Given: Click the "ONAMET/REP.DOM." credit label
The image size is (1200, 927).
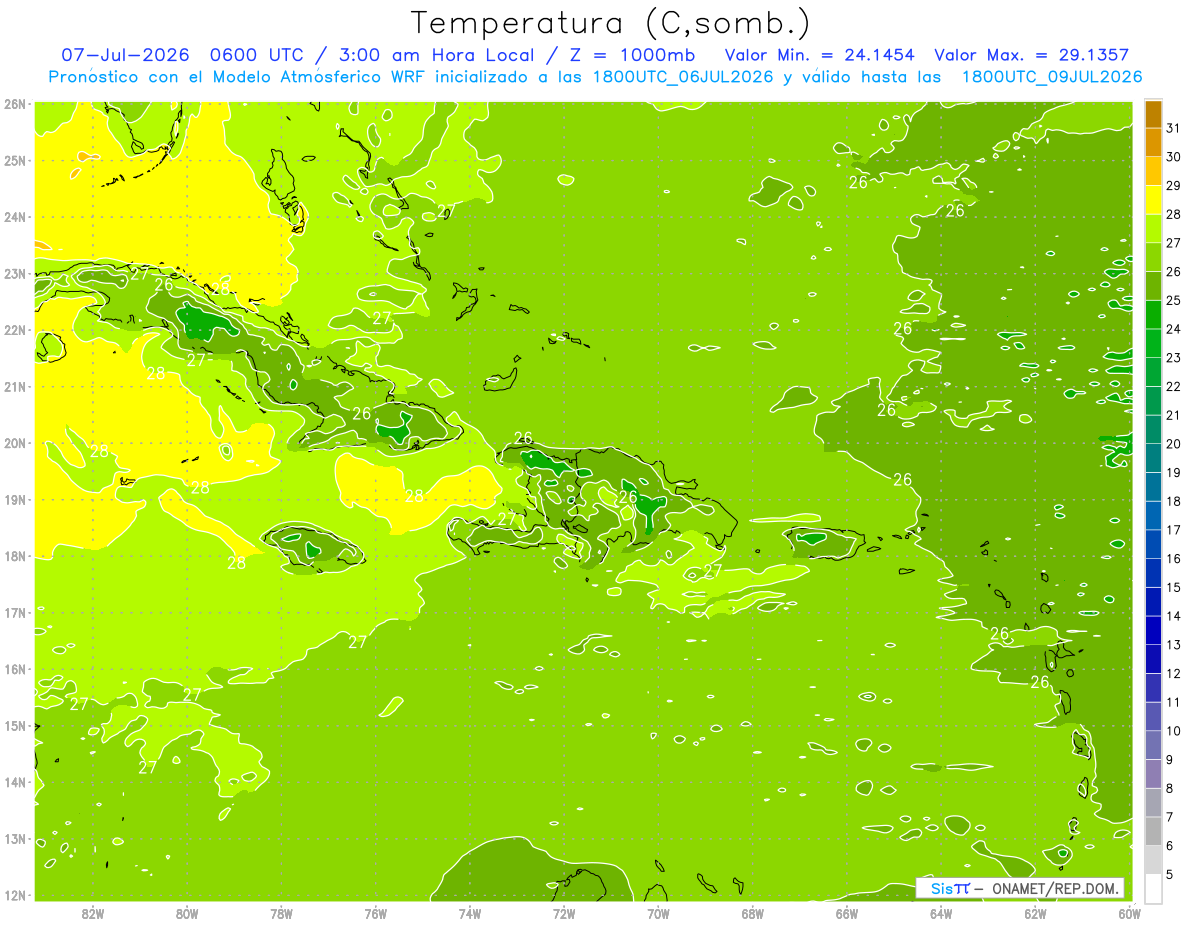Looking at the screenshot, I should pos(1056,888).
